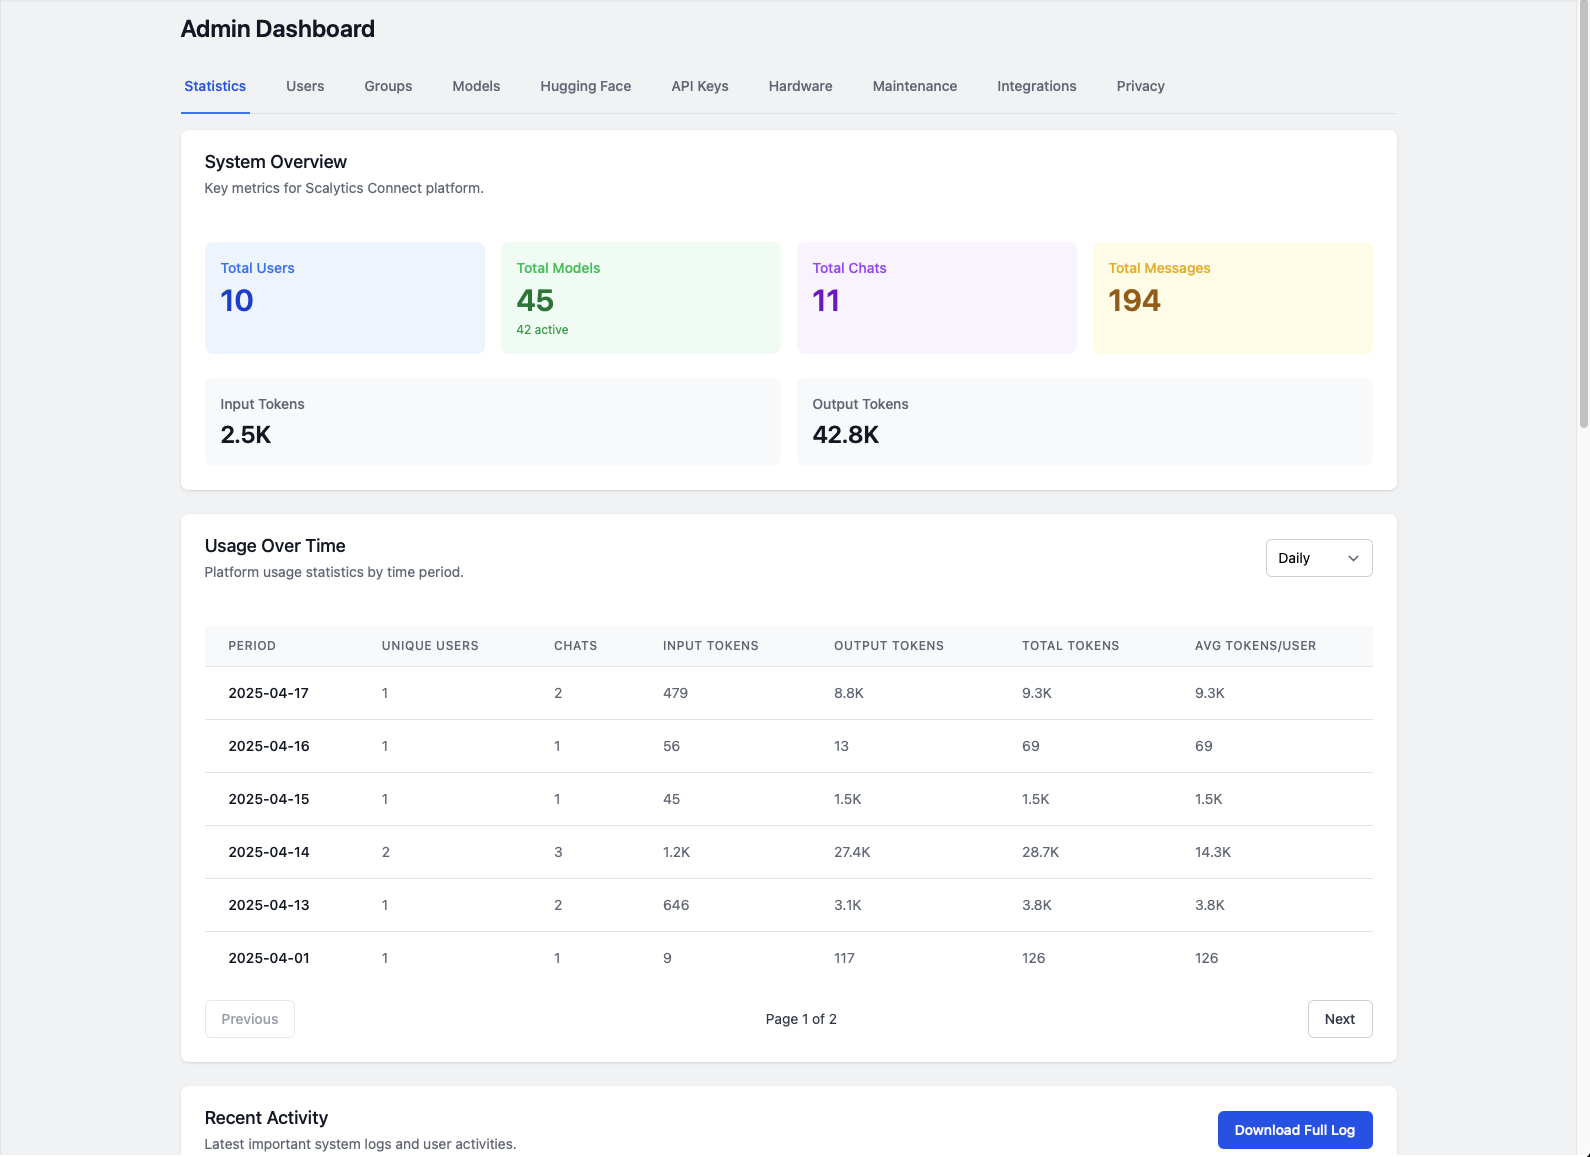Click output tokens value 8.8K
1590x1157 pixels.
click(849, 693)
